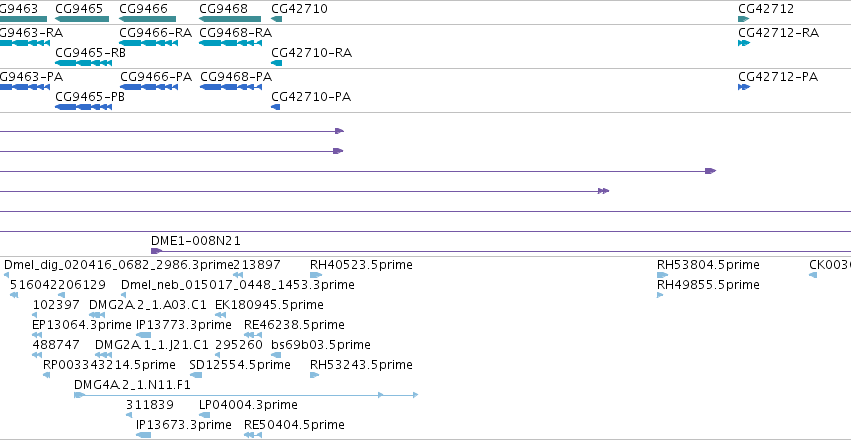The height and width of the screenshot is (440, 851).
Task: Click EST EK180945.5prime
Action: click(x=220, y=315)
